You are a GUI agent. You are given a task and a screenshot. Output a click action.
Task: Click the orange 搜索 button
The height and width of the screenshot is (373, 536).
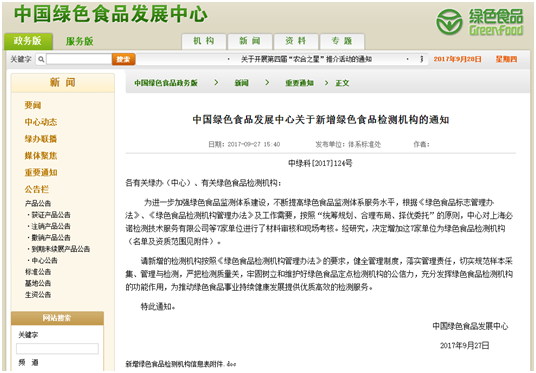click(123, 59)
